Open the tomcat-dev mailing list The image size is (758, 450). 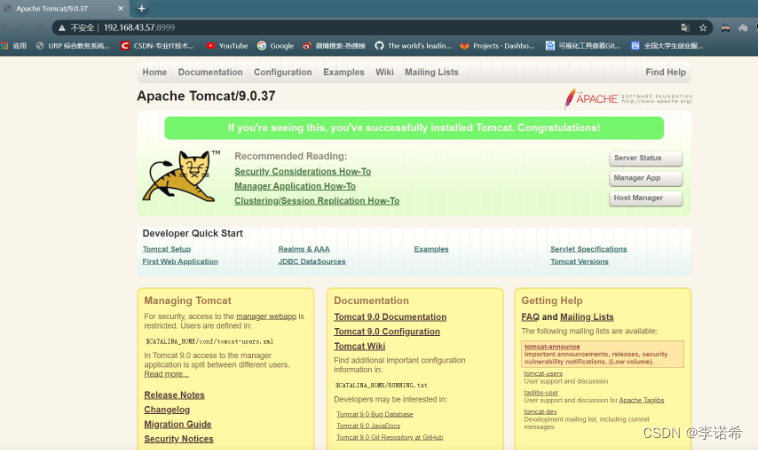click(540, 412)
